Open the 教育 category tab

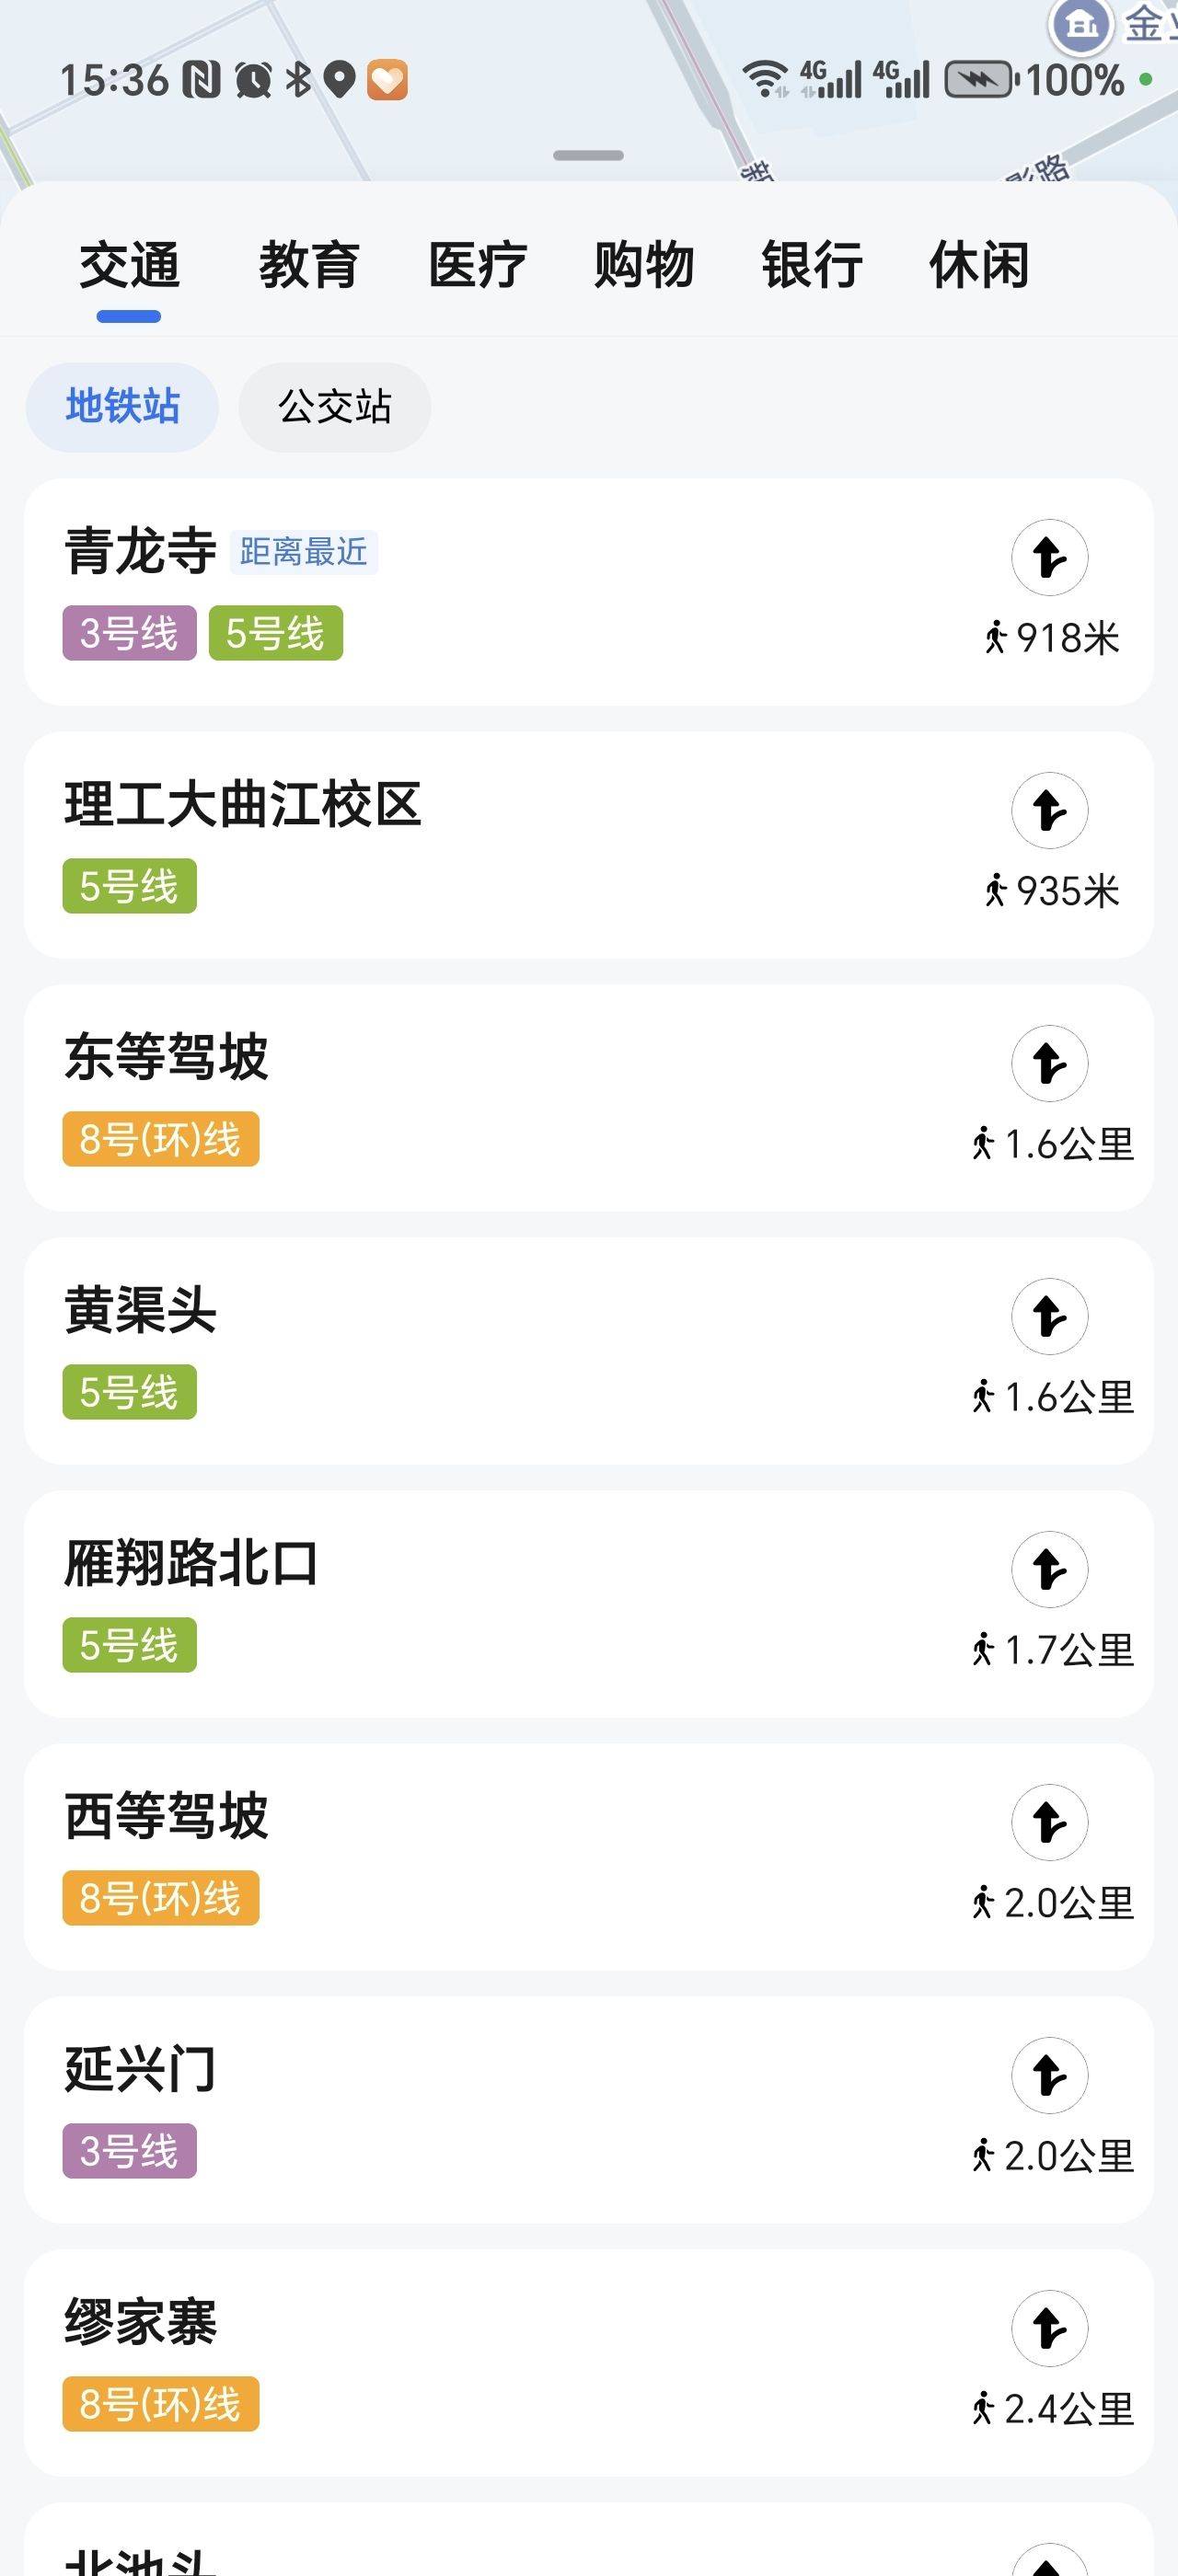pos(309,265)
